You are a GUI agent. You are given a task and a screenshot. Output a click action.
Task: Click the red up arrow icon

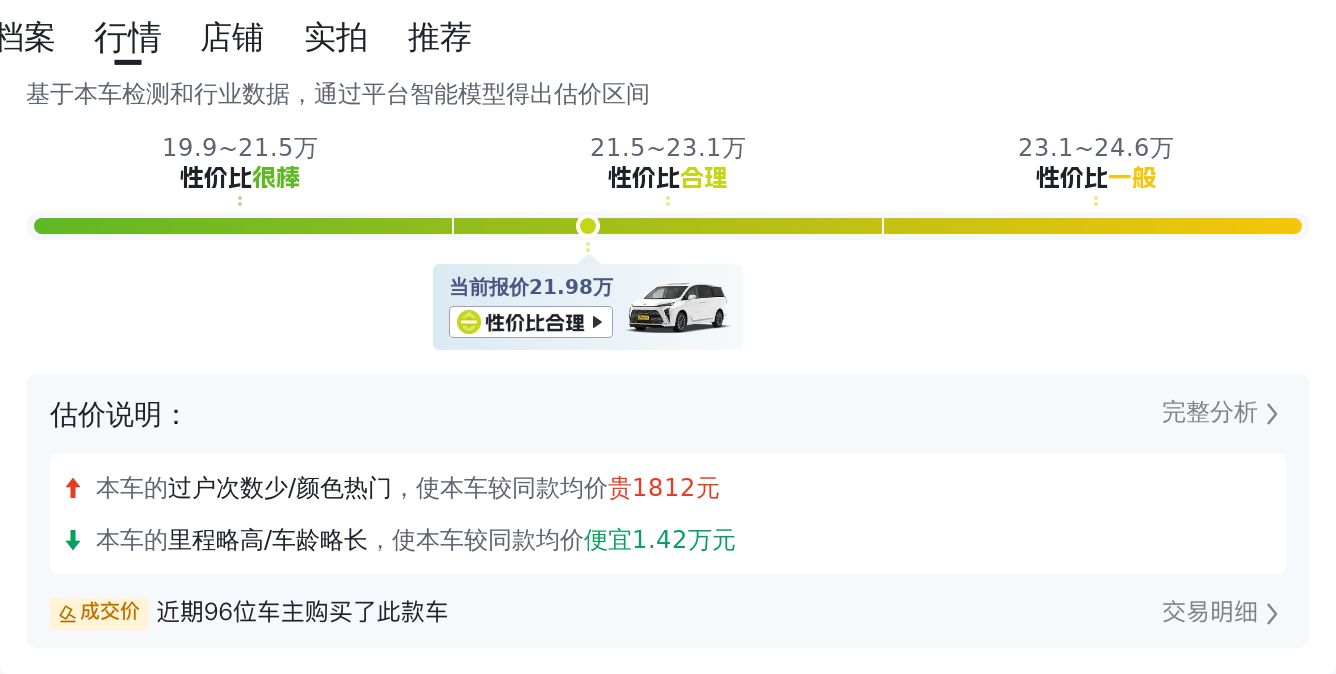(72, 488)
